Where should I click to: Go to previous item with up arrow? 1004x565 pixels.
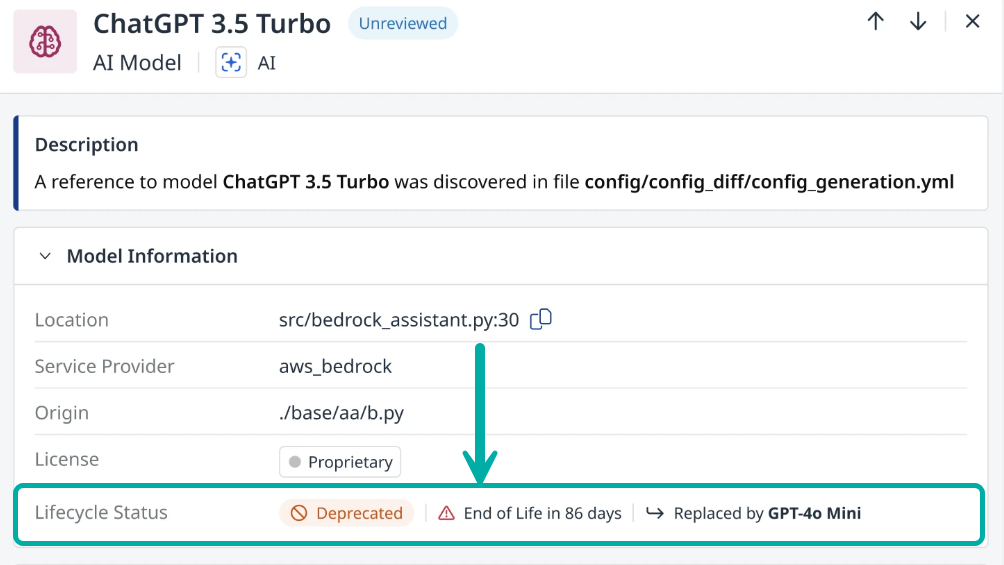point(875,21)
